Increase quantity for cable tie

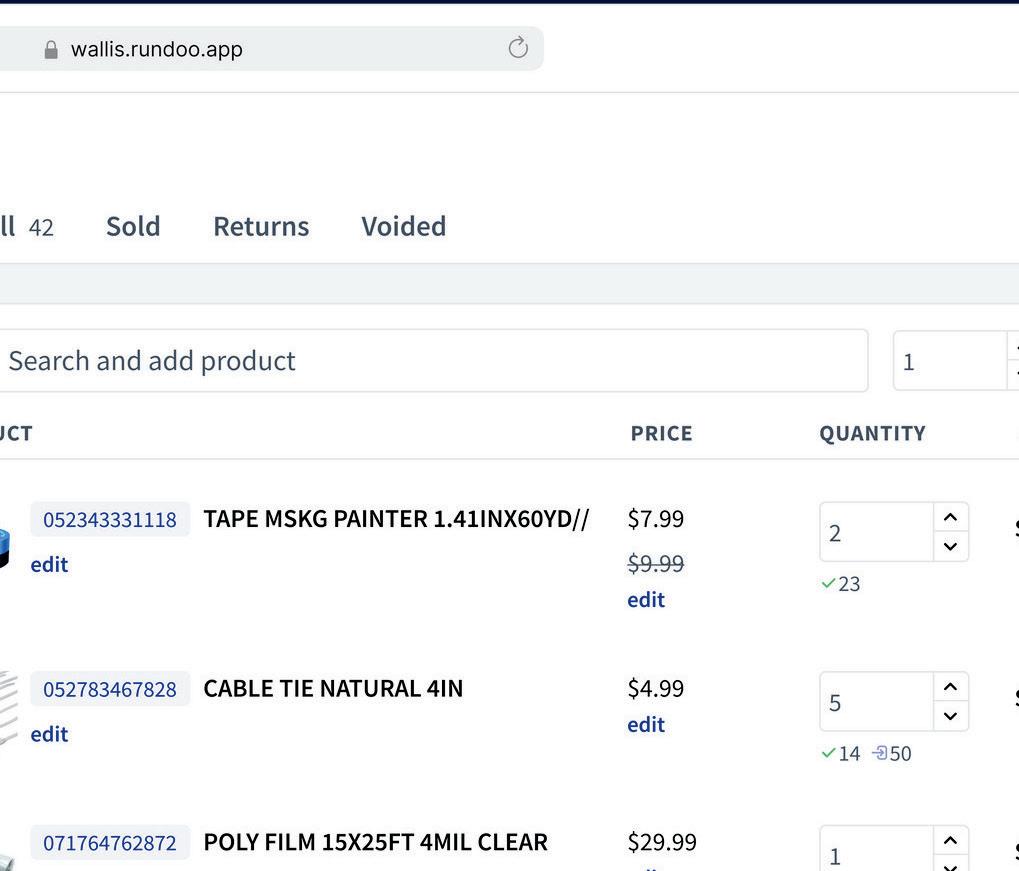pyautogui.click(x=950, y=687)
